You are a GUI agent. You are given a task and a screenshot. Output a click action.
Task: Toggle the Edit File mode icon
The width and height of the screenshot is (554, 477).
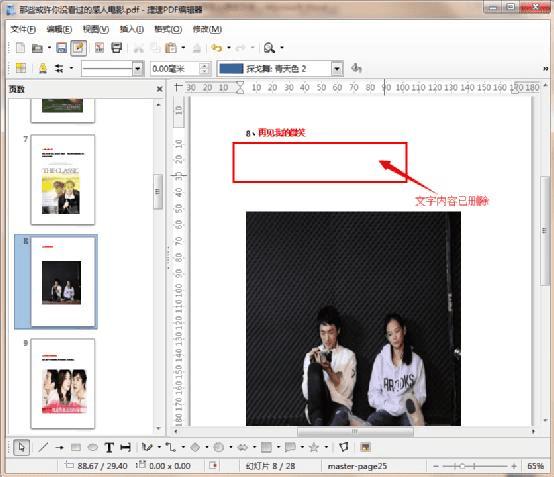coord(78,48)
